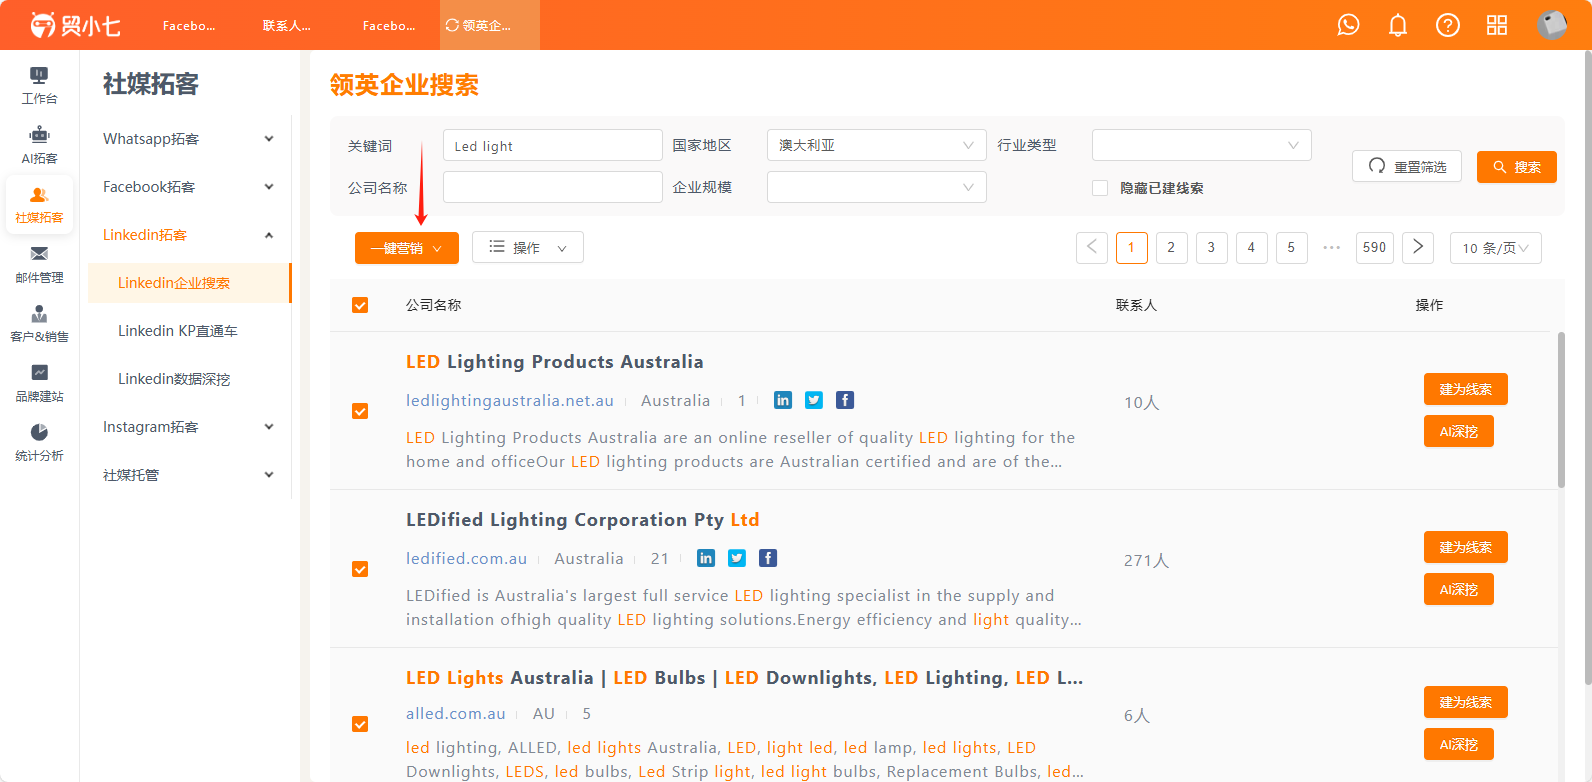Switch to the second Facebo... tab
This screenshot has width=1592, height=782.
389,25
